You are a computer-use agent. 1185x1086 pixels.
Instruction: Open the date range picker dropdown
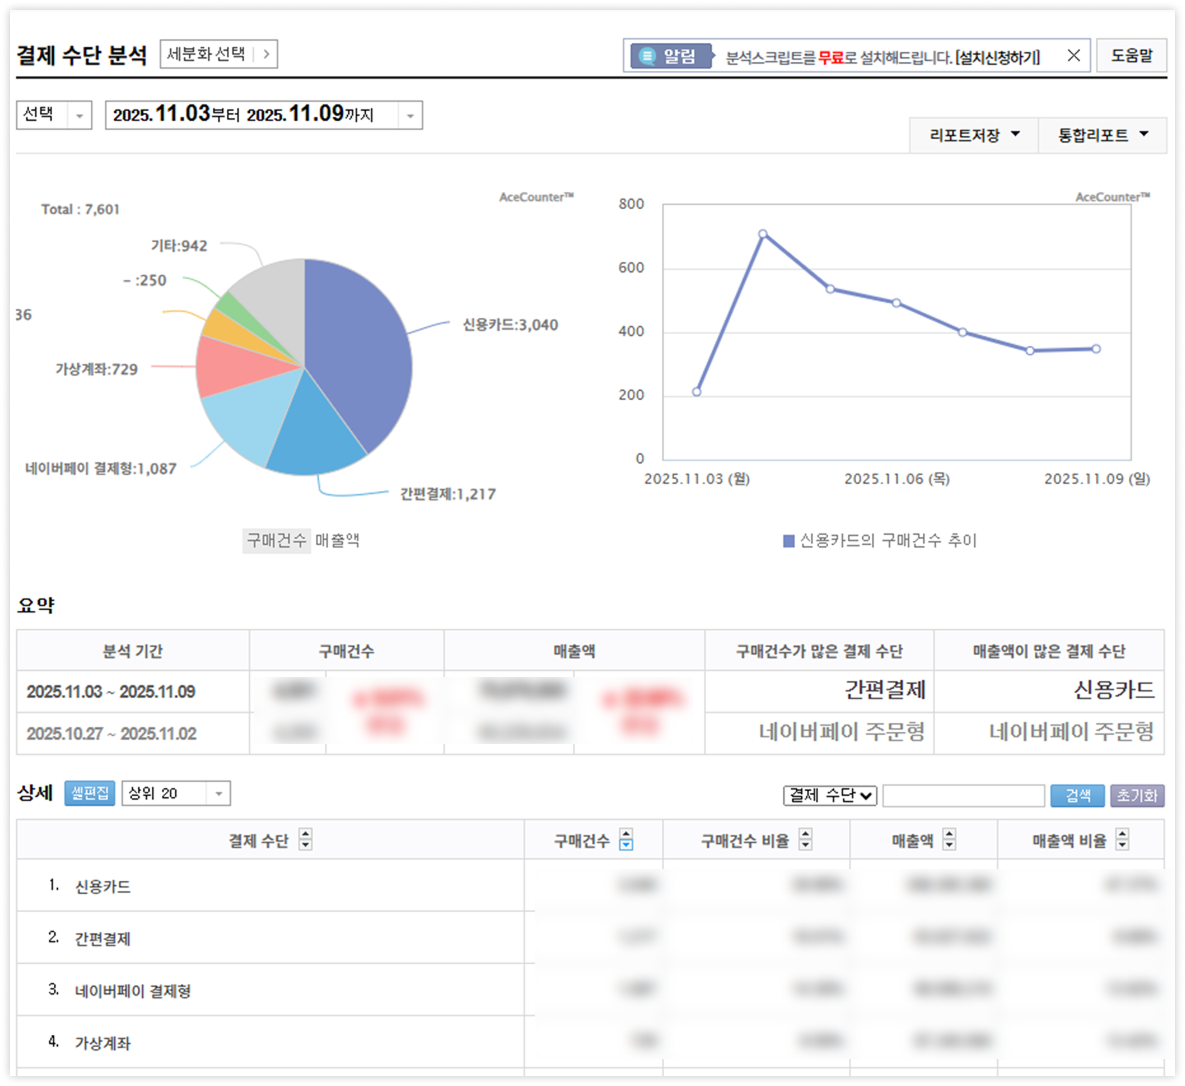click(263, 115)
